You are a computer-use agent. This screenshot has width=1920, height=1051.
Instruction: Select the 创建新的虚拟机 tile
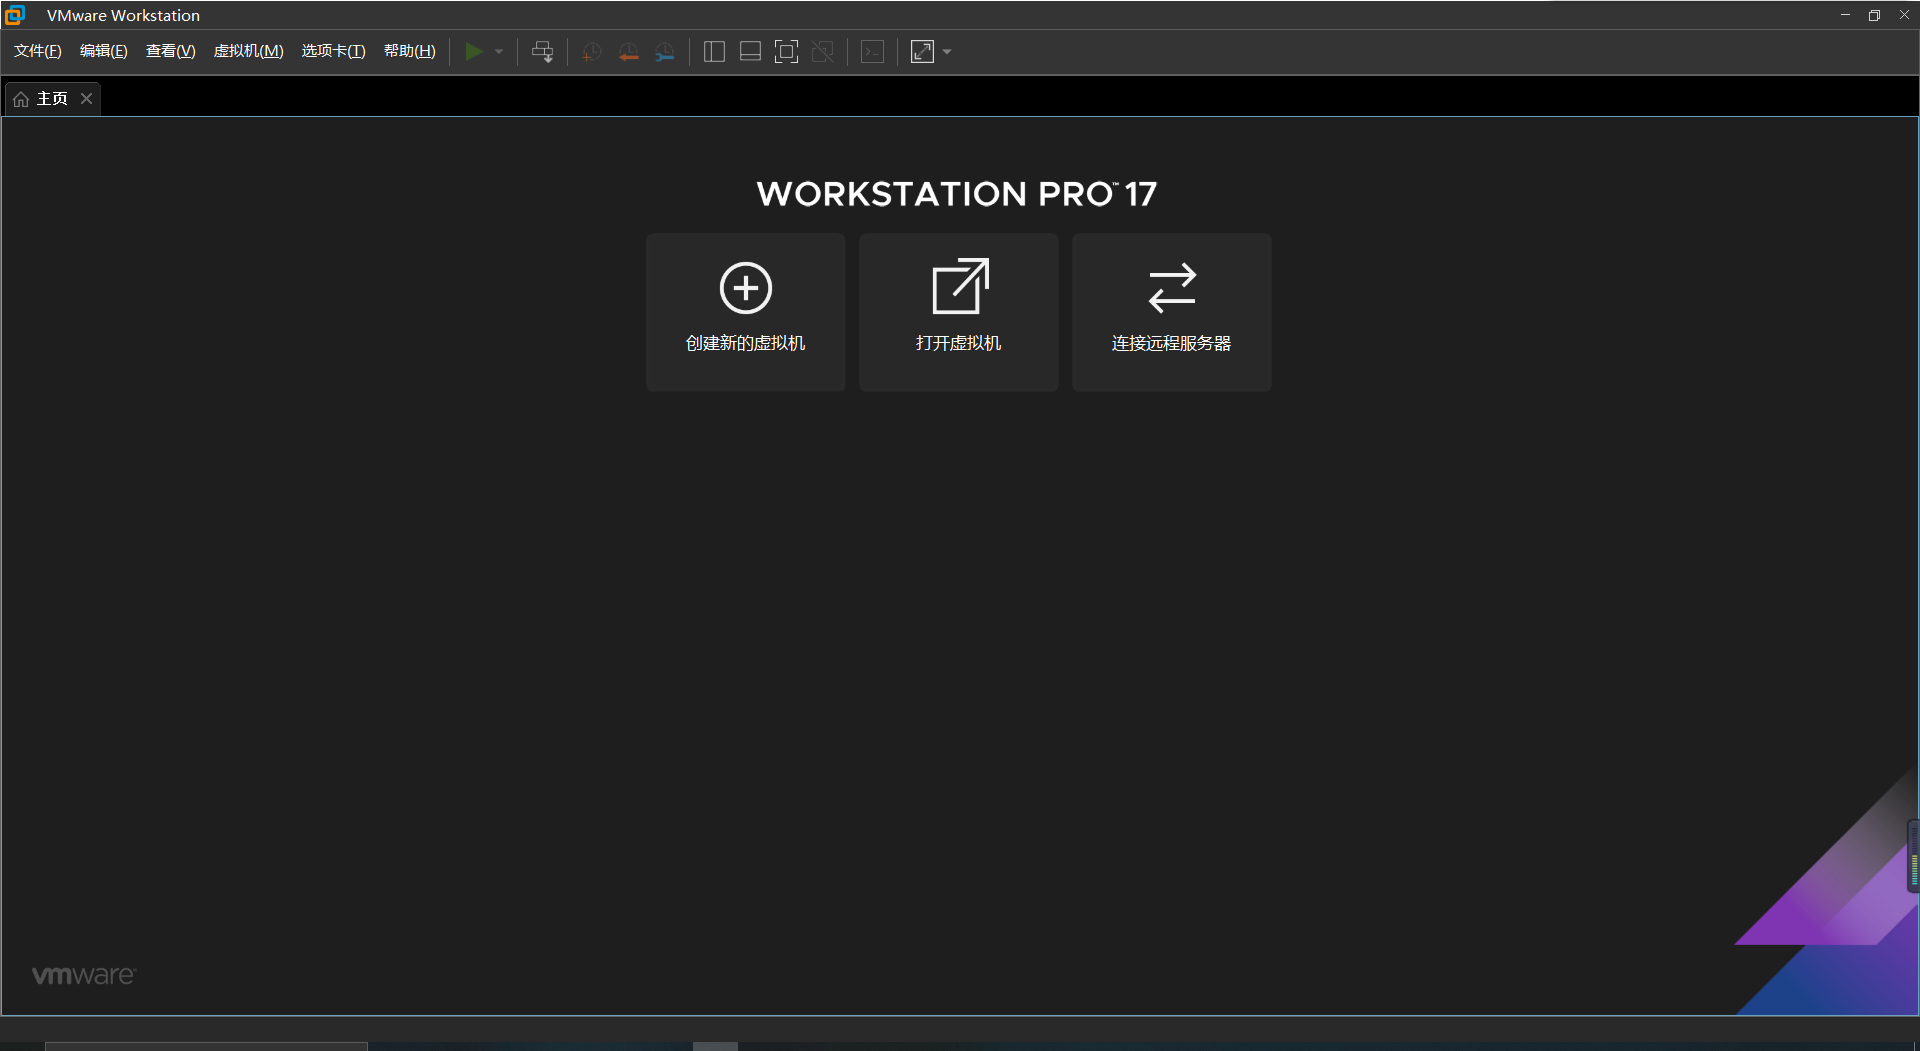click(x=745, y=312)
